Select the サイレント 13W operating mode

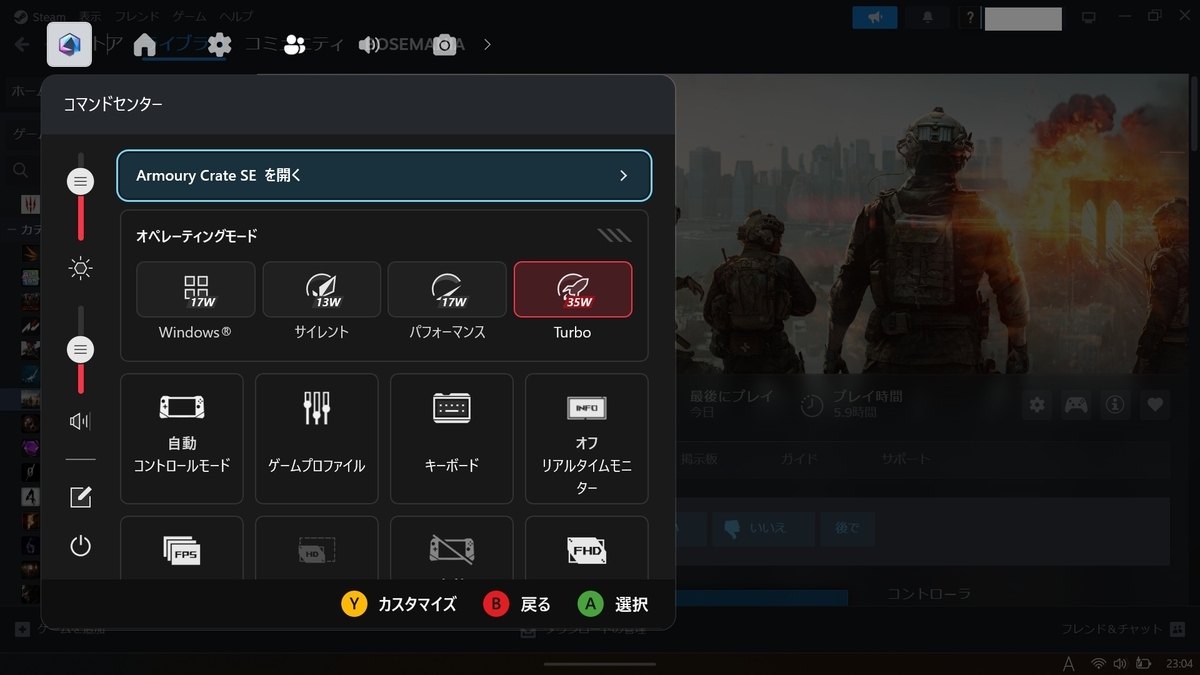(x=321, y=289)
